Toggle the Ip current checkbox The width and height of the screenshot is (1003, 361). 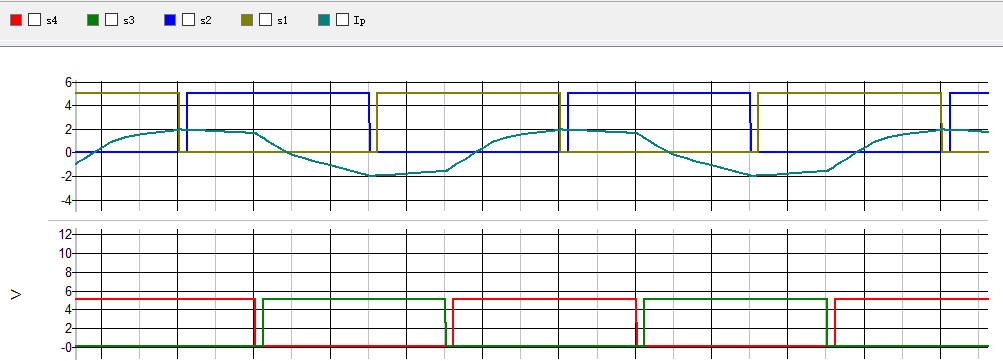point(342,20)
